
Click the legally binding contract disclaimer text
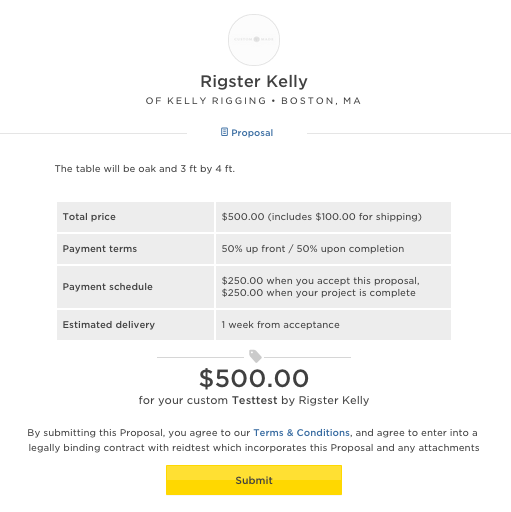[x=254, y=440]
